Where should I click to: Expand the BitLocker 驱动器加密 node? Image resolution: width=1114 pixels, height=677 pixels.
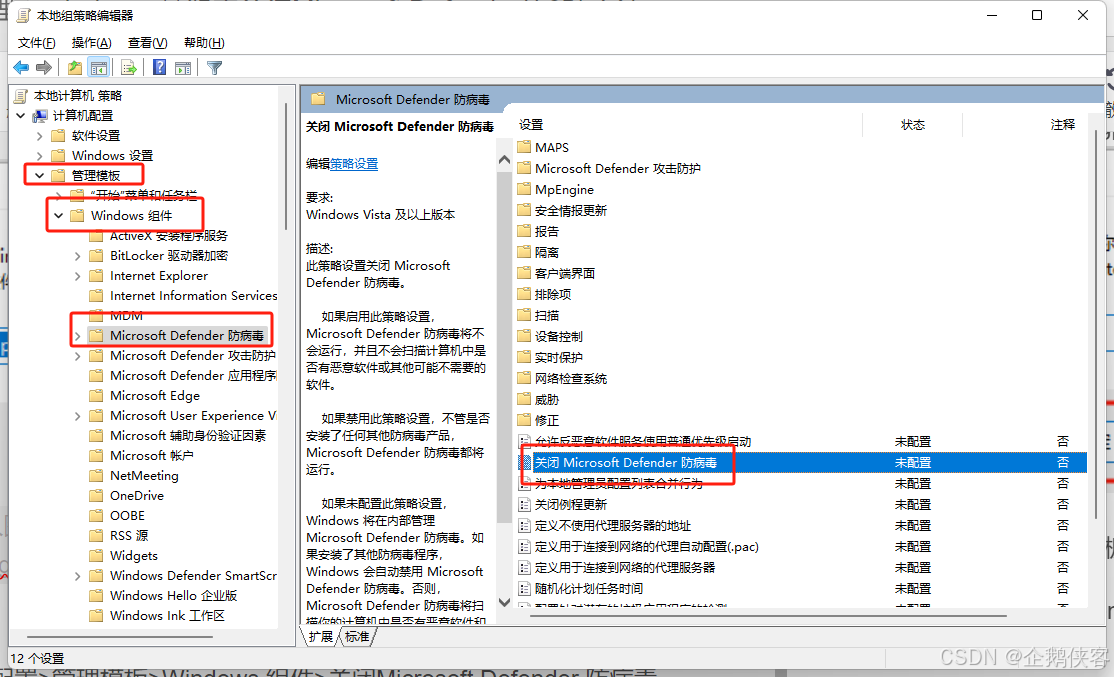[78, 256]
